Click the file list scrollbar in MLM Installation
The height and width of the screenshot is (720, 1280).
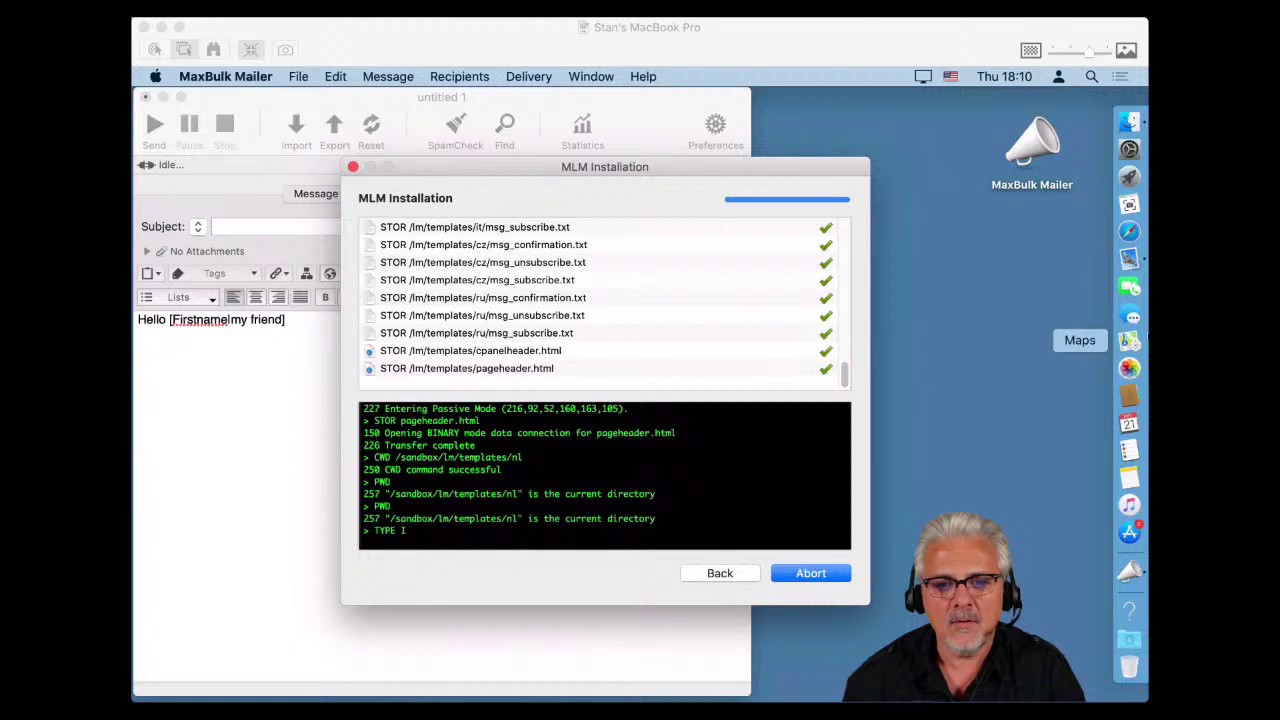point(845,374)
